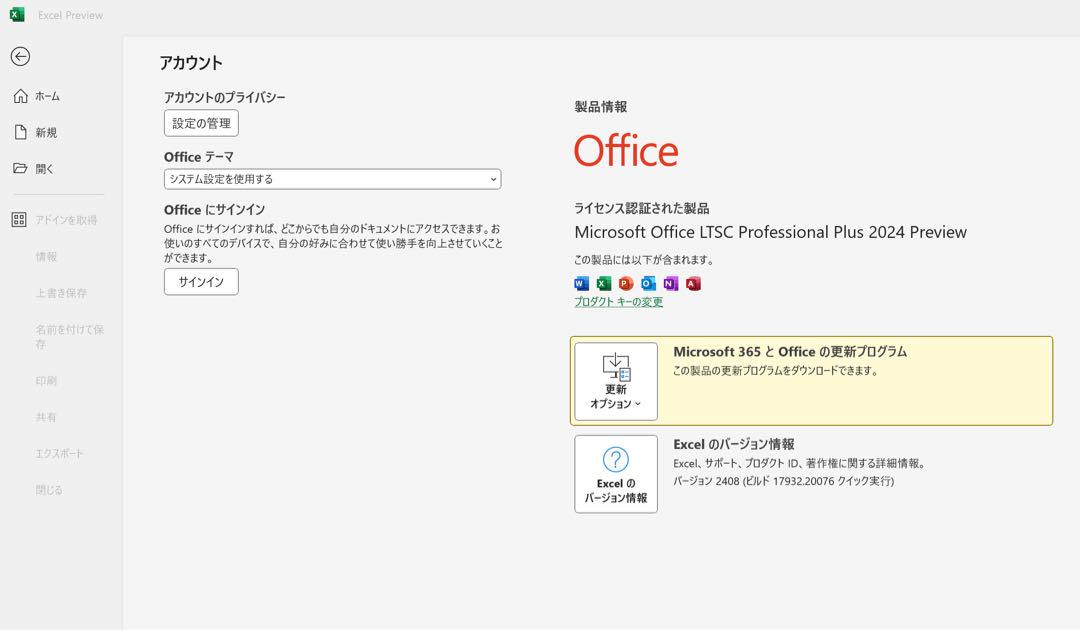Click the アカウント page heading
1080x630 pixels.
point(191,63)
